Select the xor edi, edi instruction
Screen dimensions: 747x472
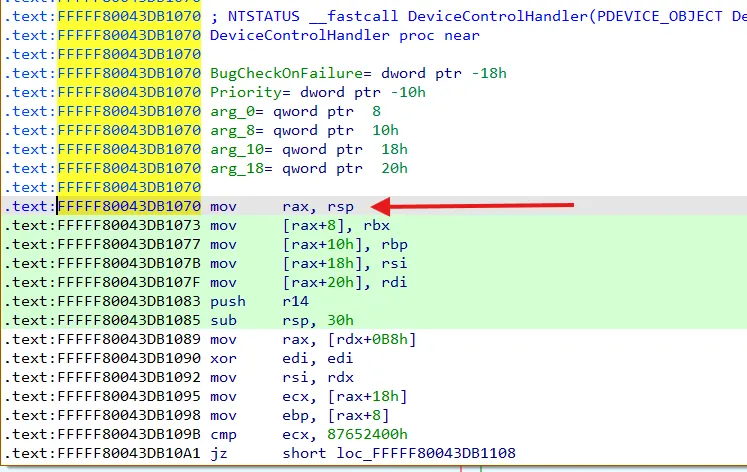coord(282,358)
